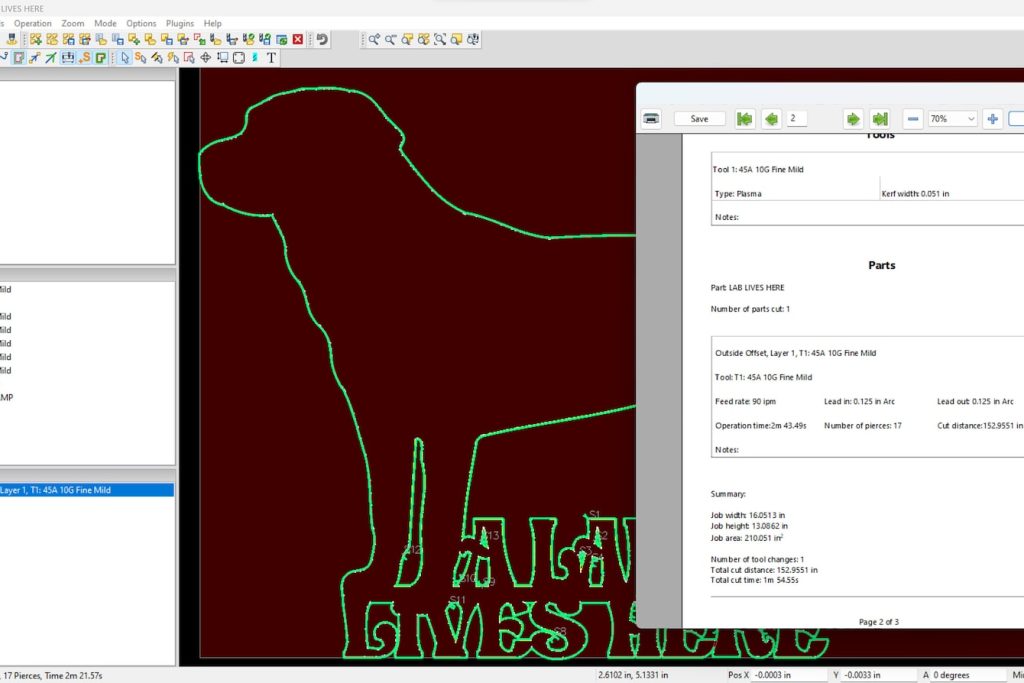Click the Undo arrow in the toolbar

click(x=322, y=40)
